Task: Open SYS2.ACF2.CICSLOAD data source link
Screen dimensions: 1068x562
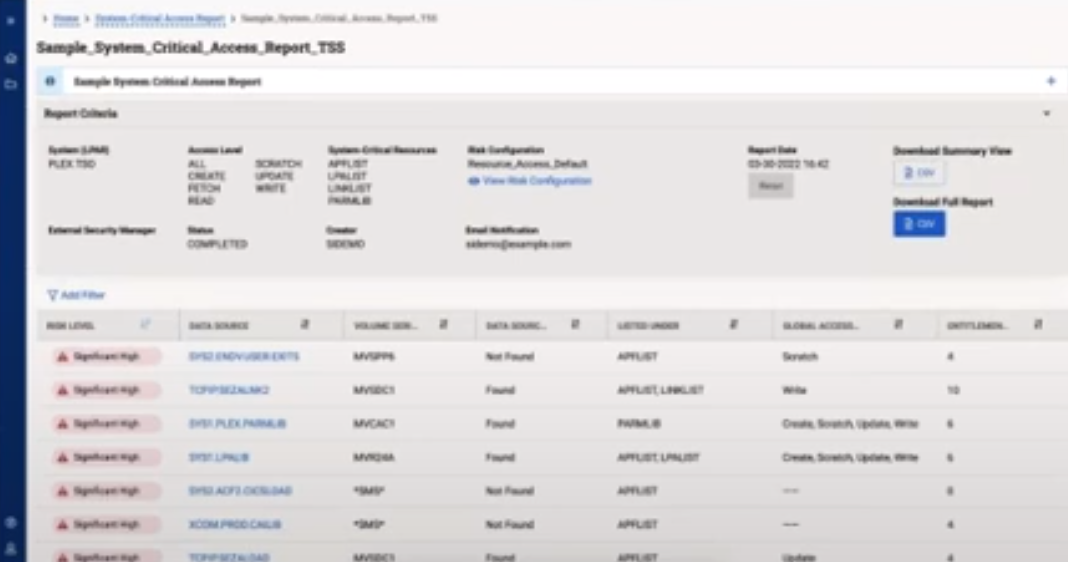Action: 240,491
